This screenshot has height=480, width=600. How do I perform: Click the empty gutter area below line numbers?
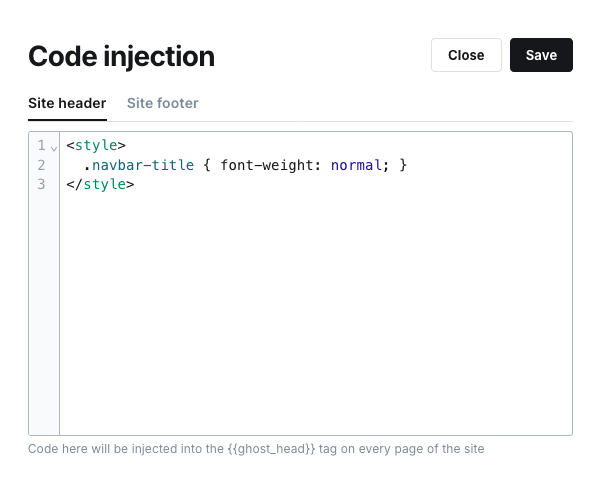pyautogui.click(x=44, y=320)
